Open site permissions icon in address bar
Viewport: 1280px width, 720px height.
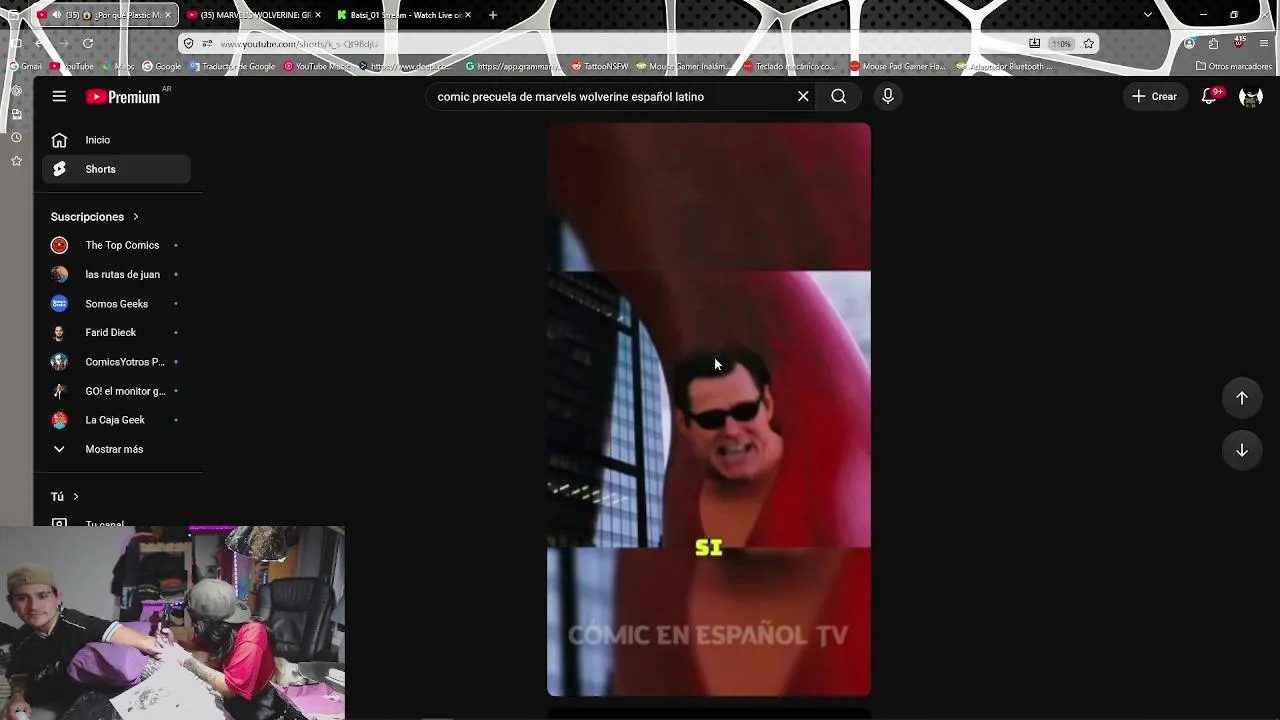point(207,43)
